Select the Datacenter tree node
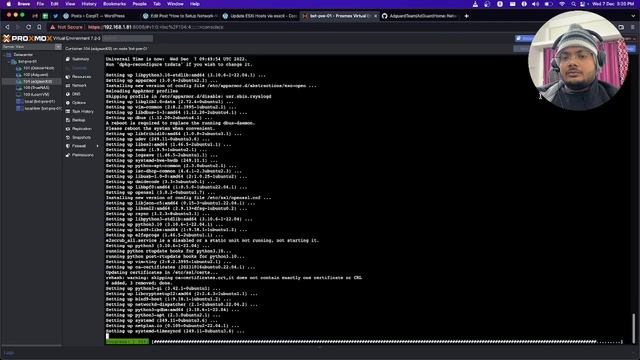 23,55
